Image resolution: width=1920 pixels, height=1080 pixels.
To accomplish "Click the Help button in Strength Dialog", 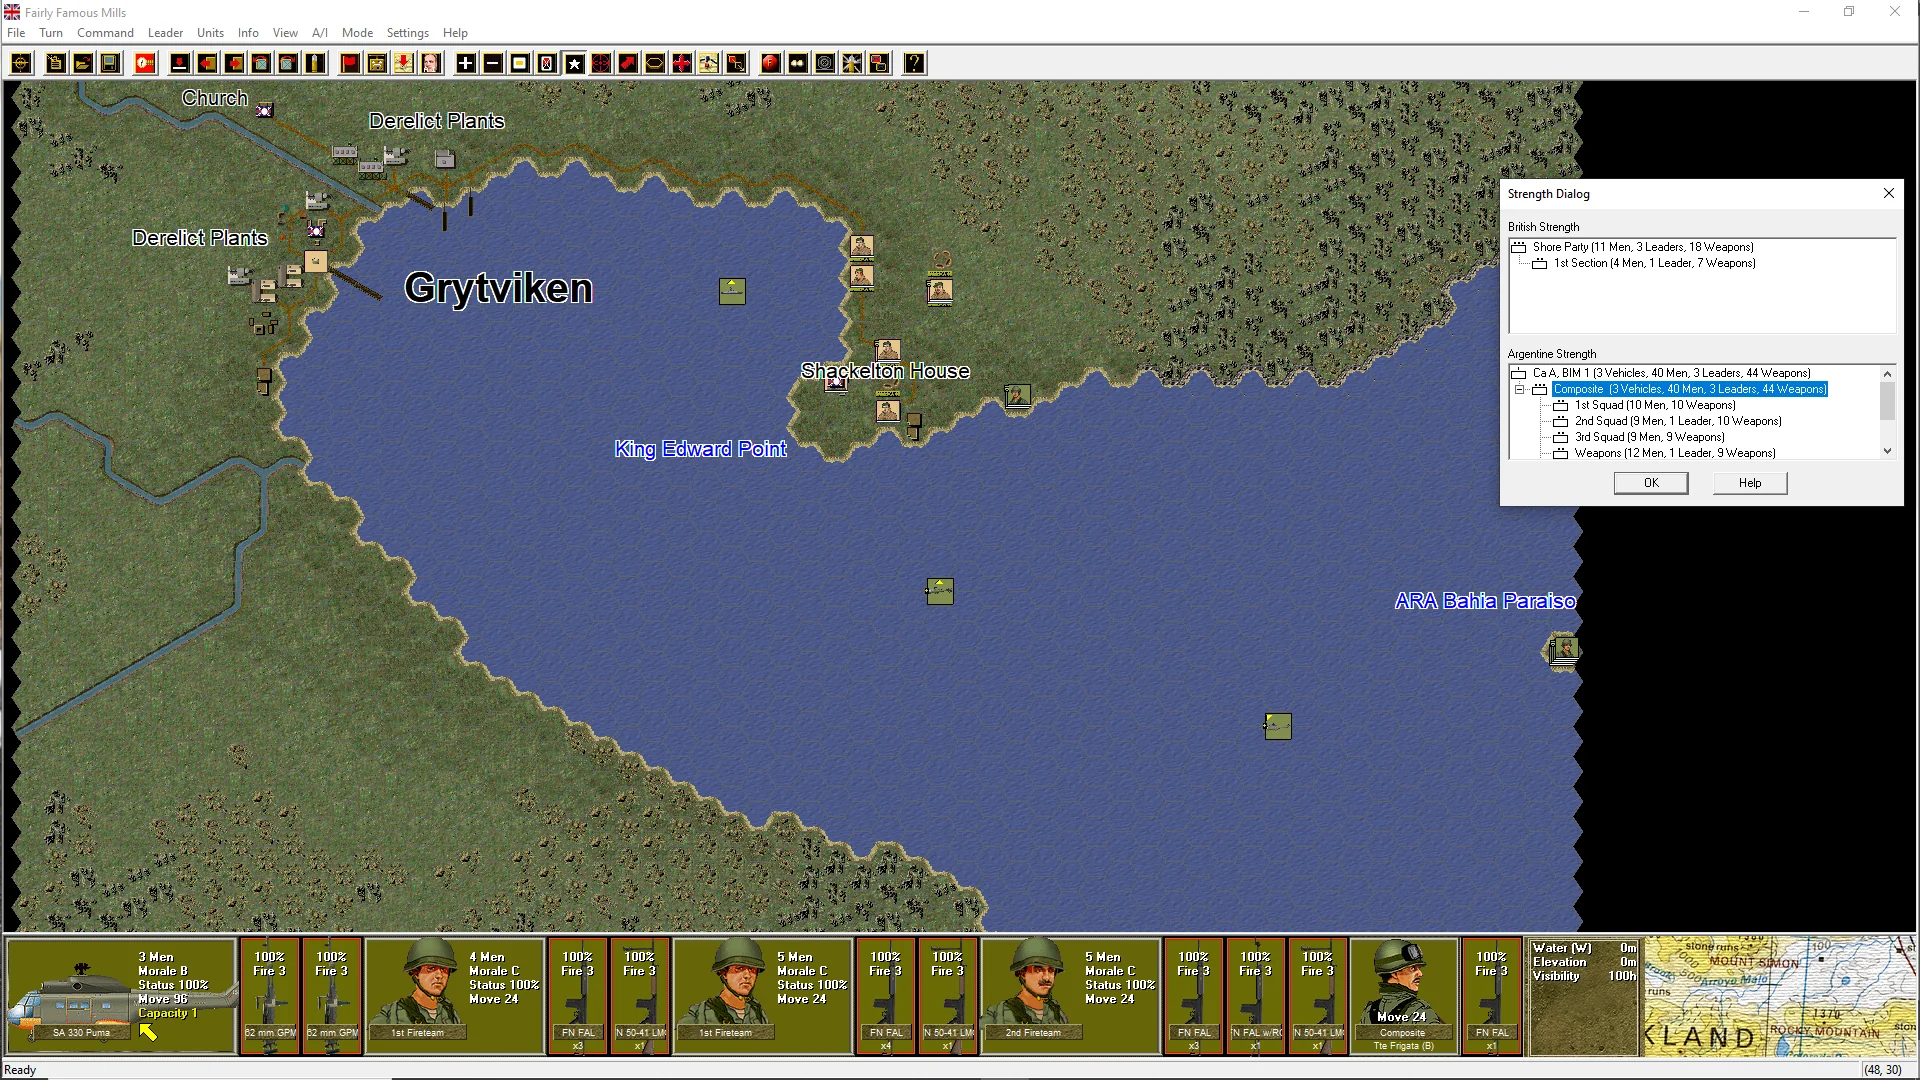I will [x=1749, y=483].
